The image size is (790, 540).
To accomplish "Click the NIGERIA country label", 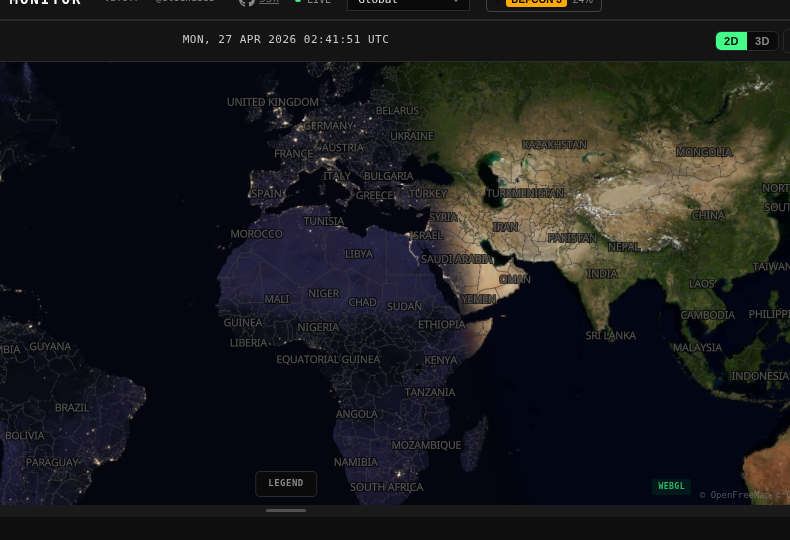I will click(318, 327).
